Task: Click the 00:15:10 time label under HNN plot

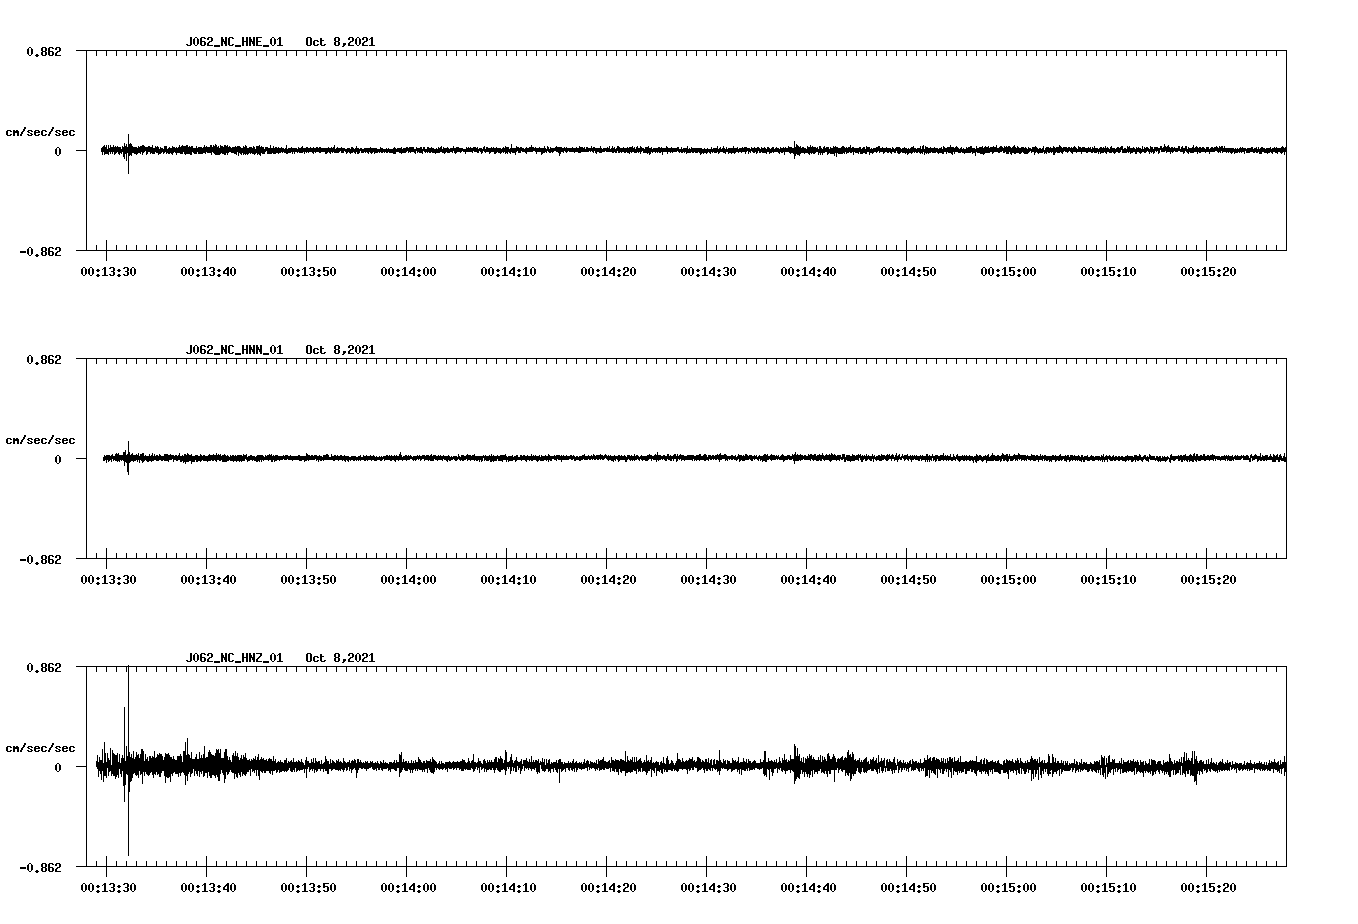Action: 1108,580
